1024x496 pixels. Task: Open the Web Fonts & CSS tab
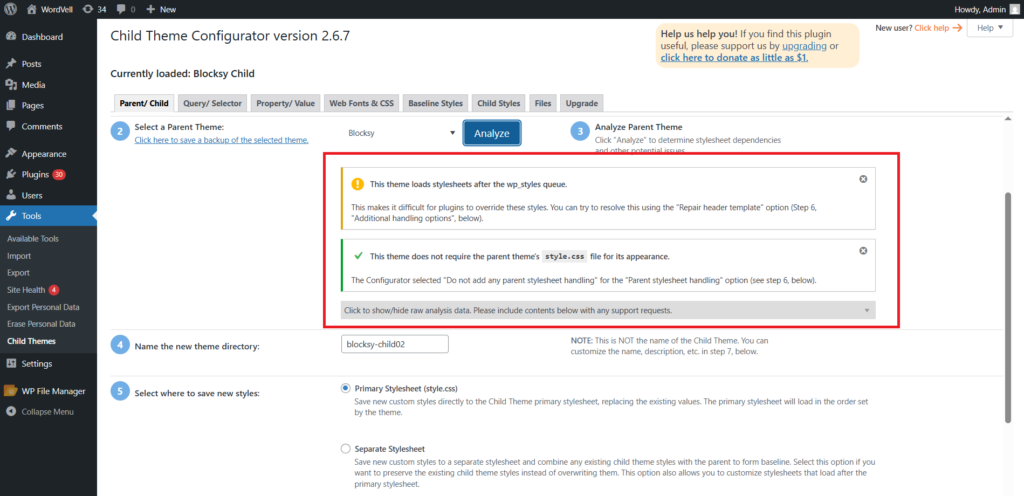tap(361, 103)
